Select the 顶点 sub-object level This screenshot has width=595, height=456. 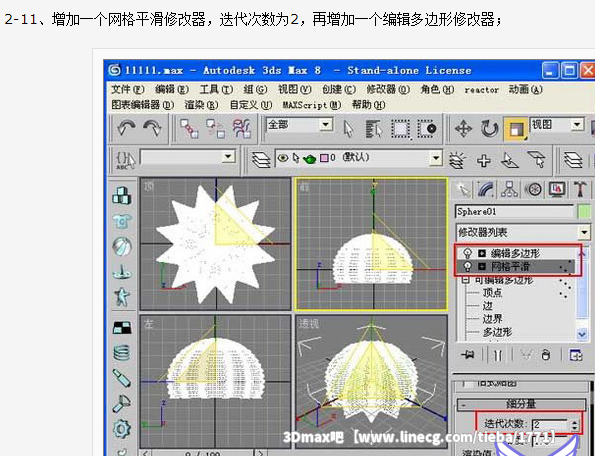point(492,293)
